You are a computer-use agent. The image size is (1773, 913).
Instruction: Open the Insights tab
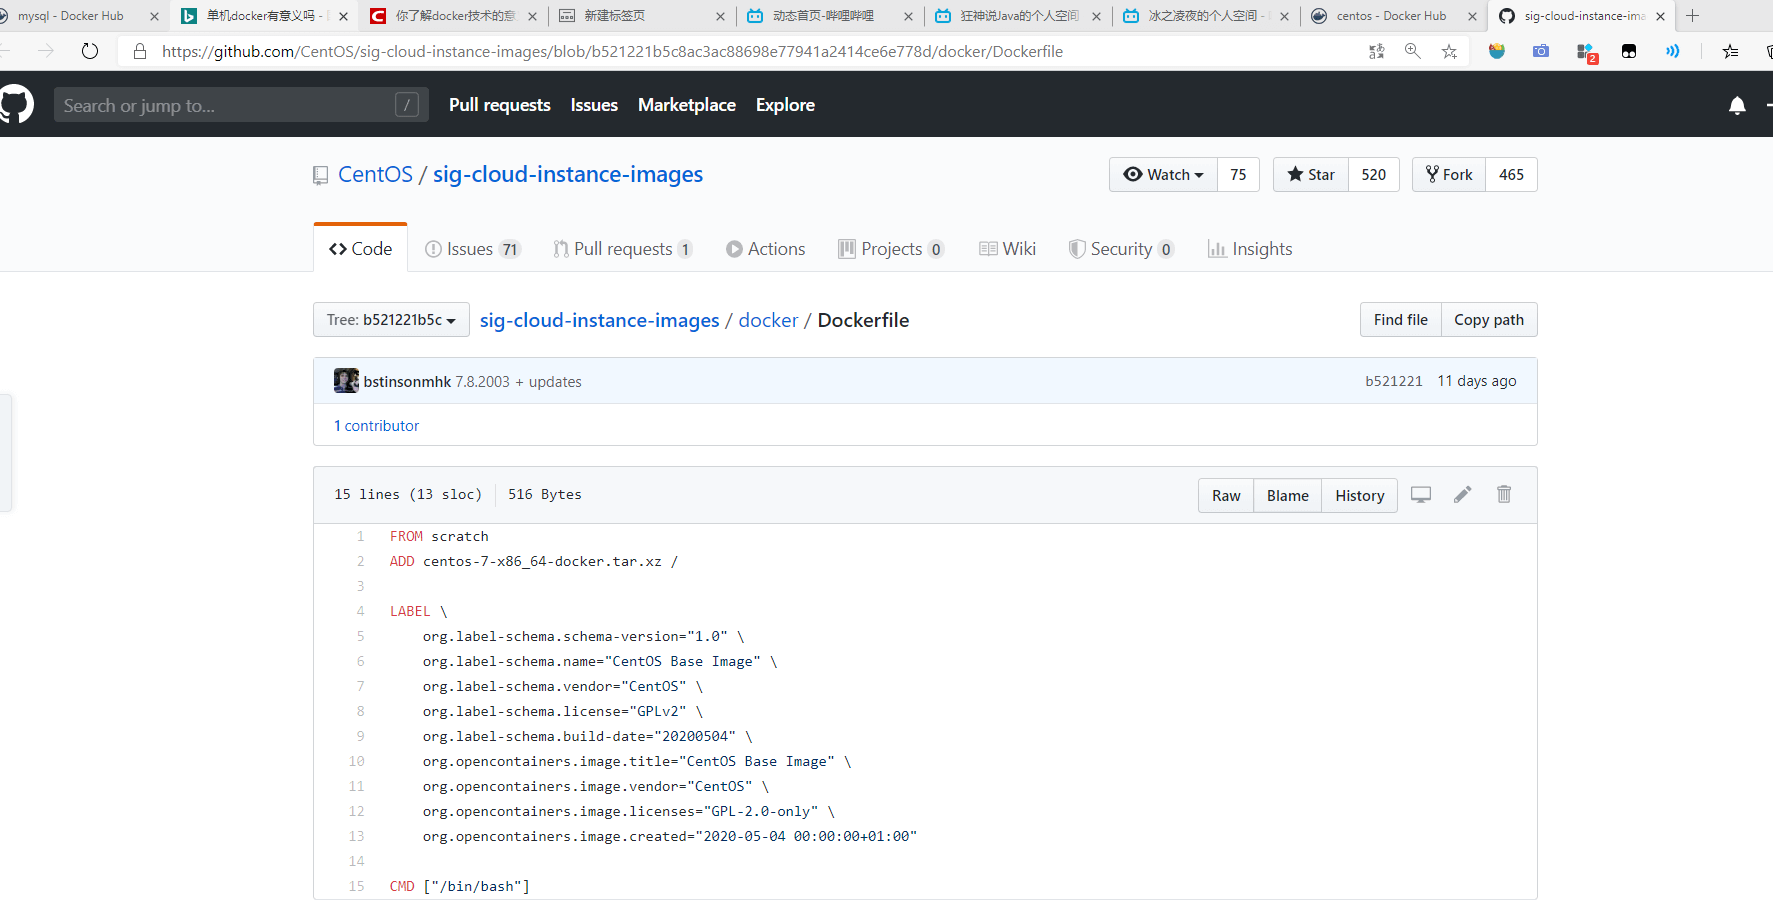tap(1250, 249)
